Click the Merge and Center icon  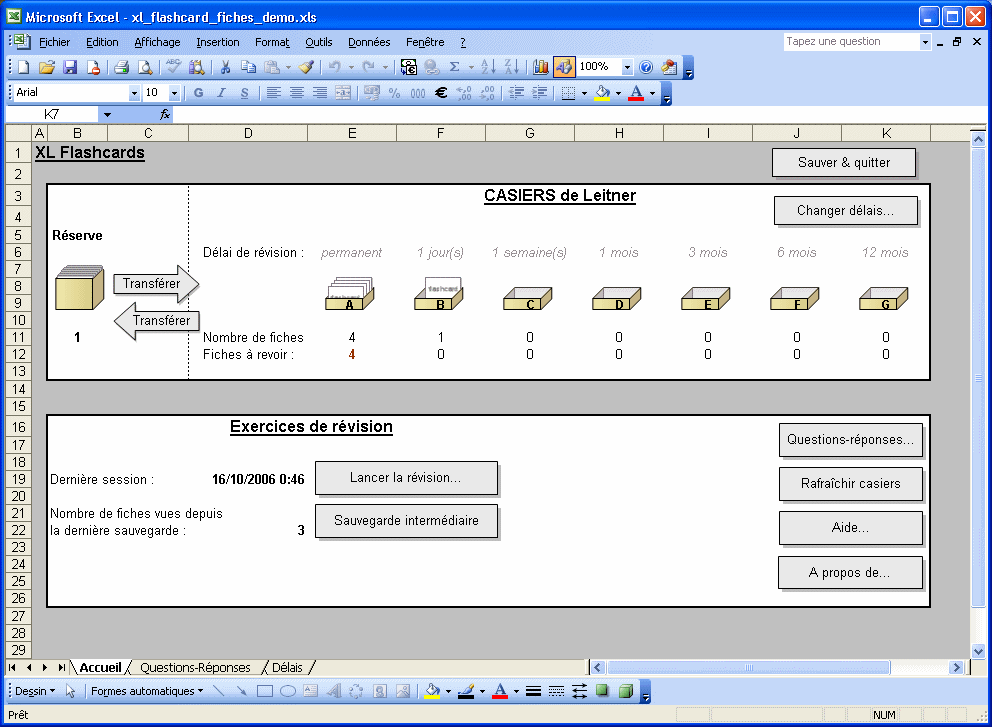click(x=343, y=93)
